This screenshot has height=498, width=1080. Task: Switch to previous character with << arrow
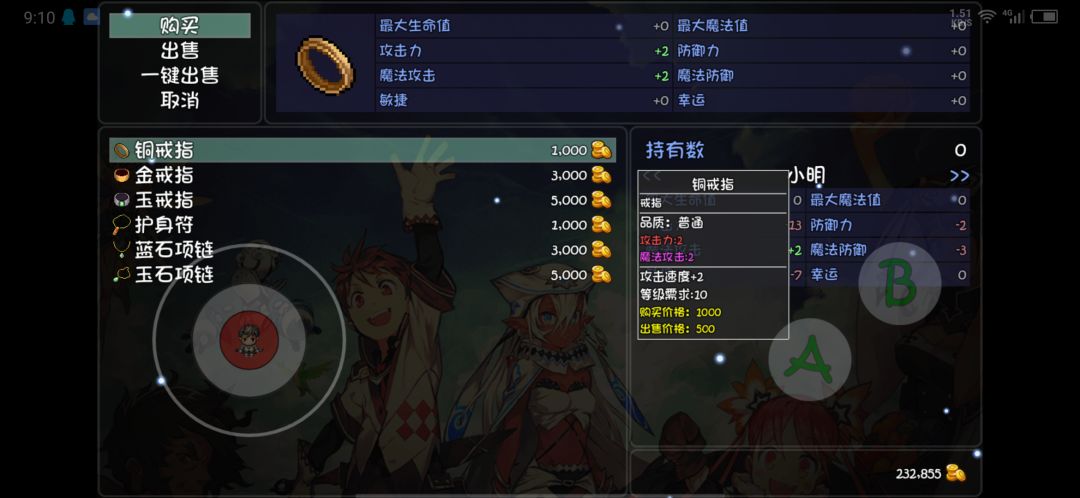[x=652, y=176]
